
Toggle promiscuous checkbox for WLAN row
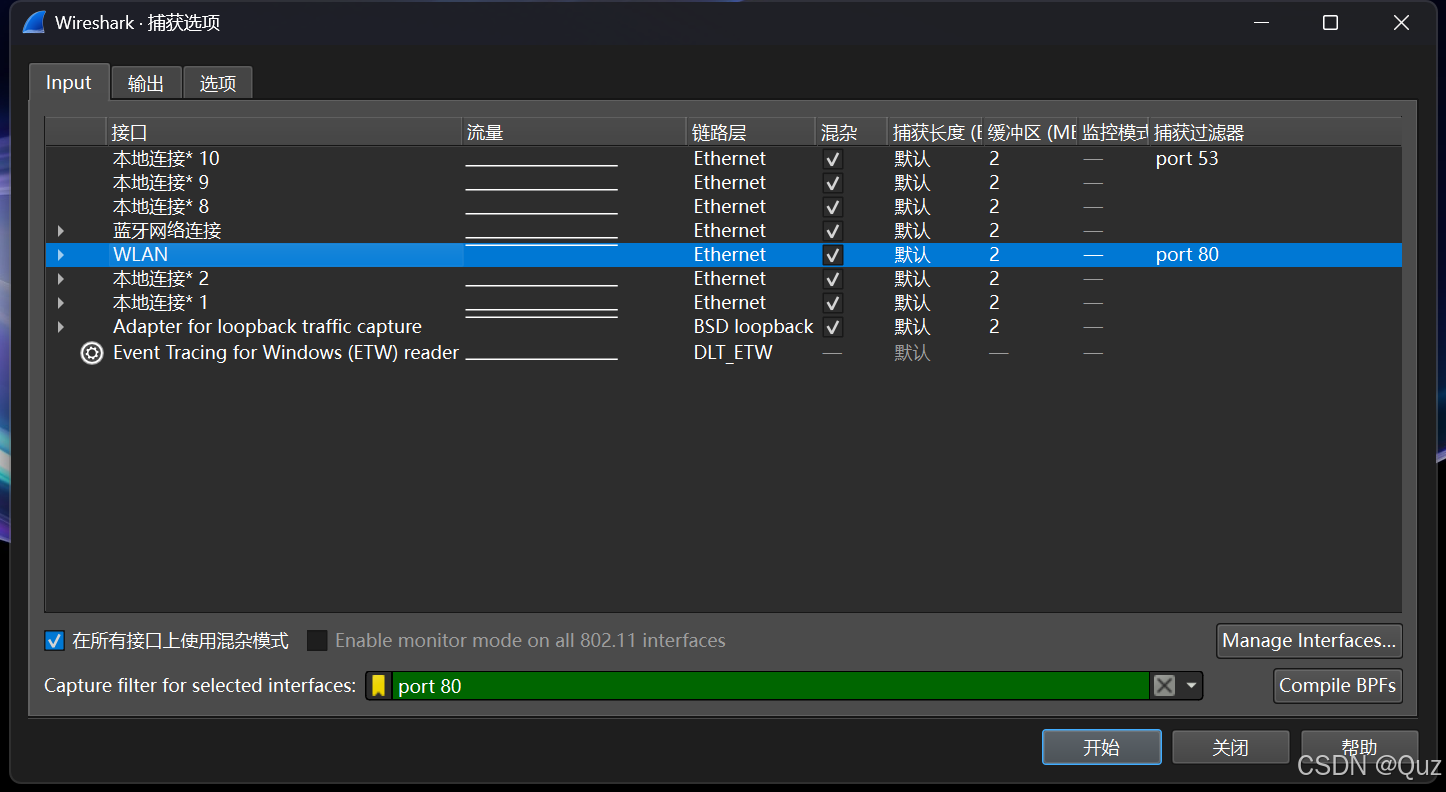(833, 255)
